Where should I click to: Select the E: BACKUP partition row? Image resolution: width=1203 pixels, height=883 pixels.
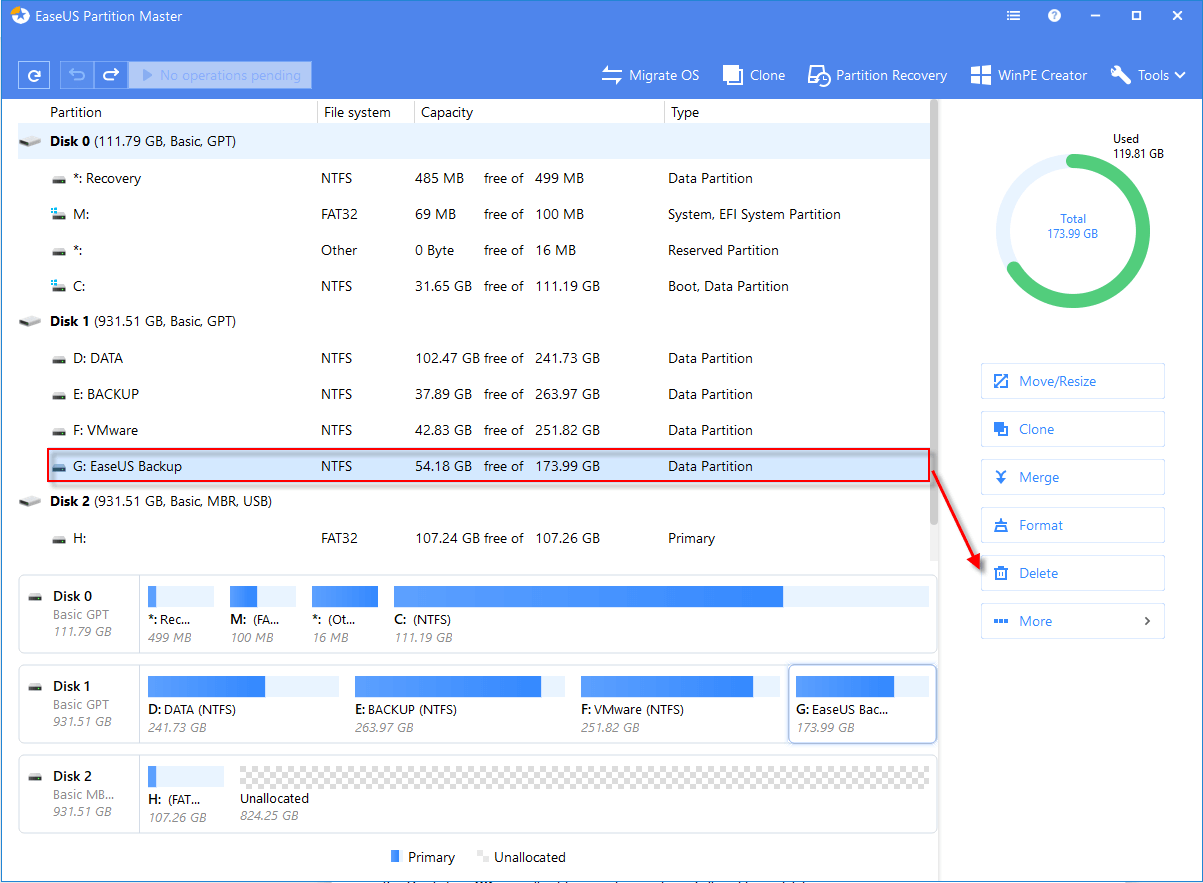tap(474, 394)
